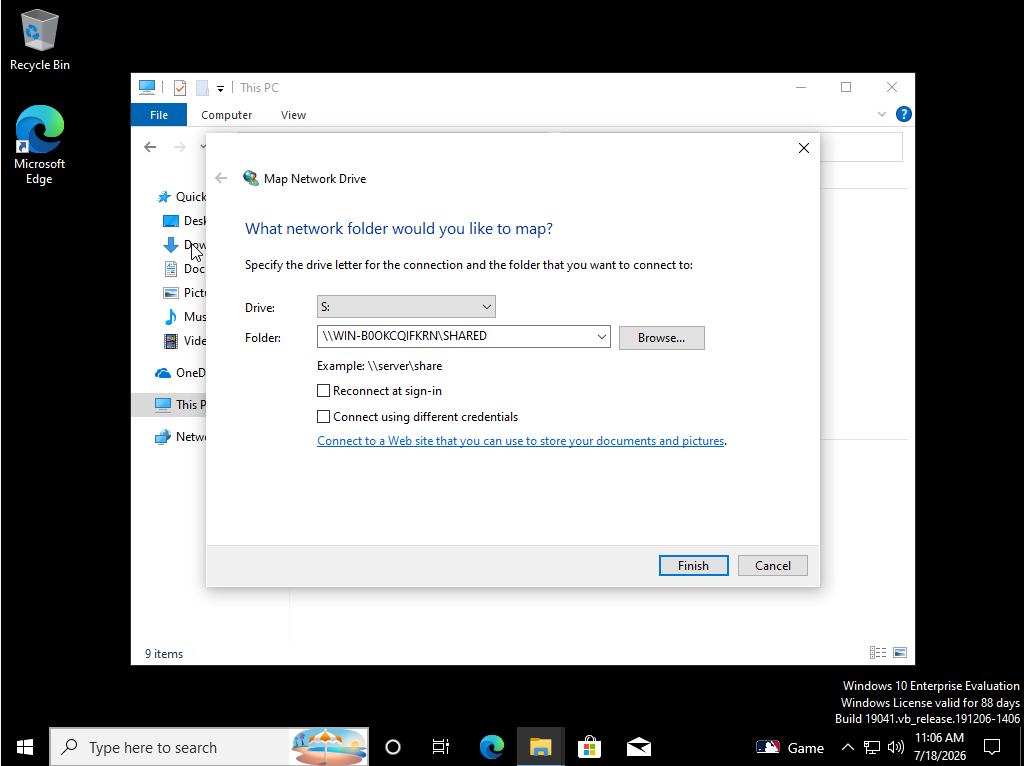Open the Action Center notifications icon

tap(992, 747)
